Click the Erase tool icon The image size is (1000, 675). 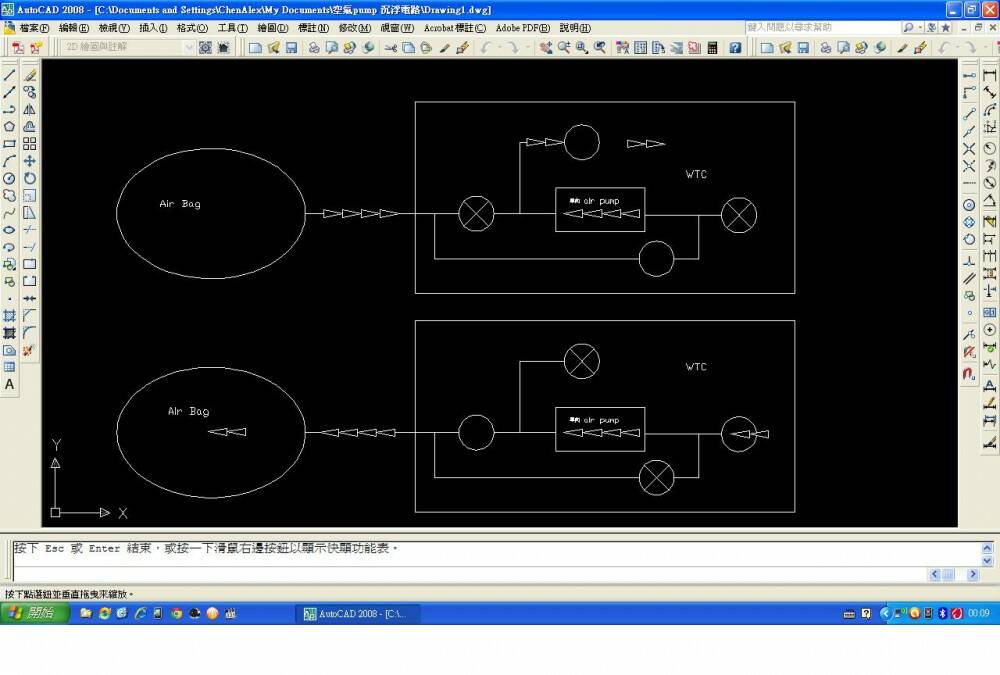(30, 75)
